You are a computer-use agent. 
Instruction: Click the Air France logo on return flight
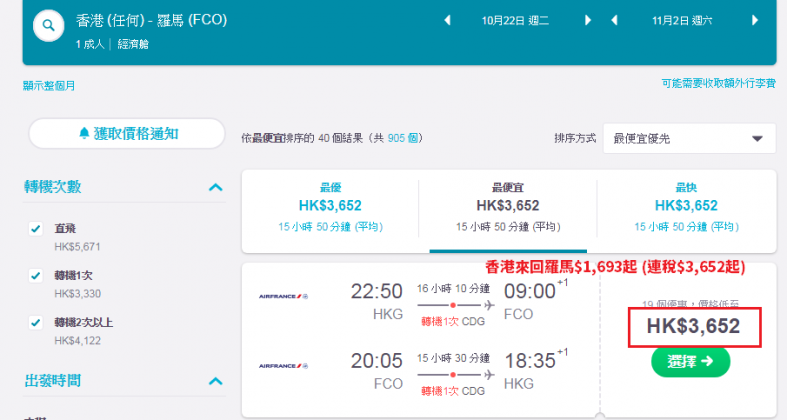[x=283, y=366]
